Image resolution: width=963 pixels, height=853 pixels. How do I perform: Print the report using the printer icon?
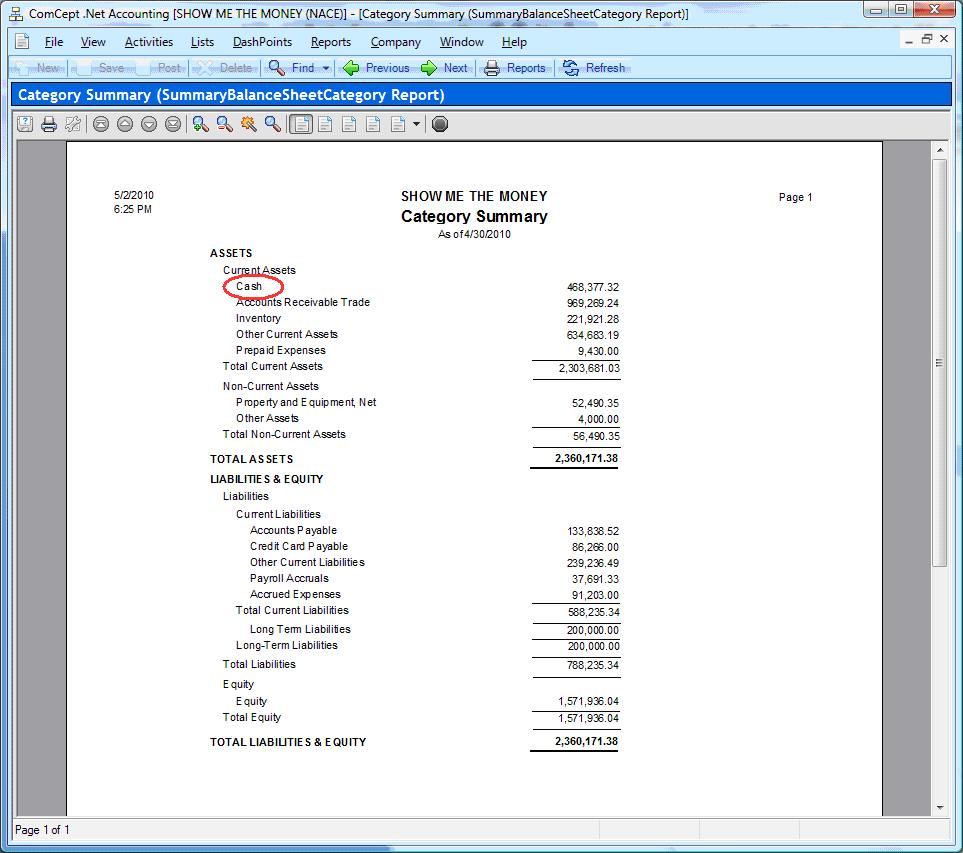click(x=48, y=124)
